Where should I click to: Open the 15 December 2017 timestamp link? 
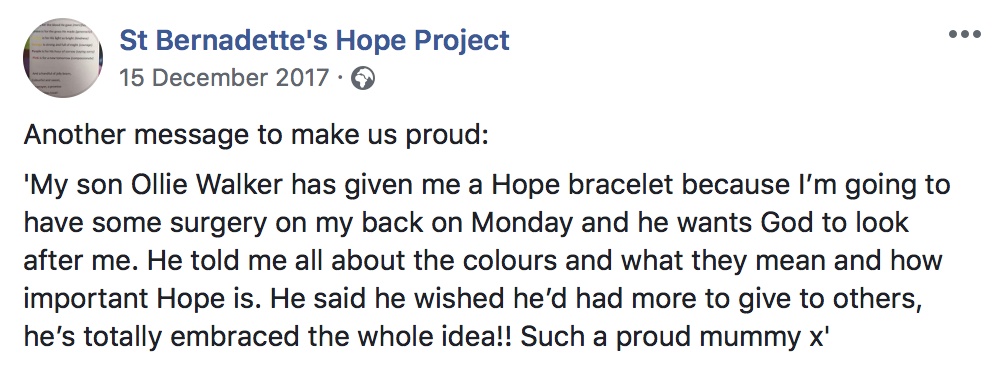224,78
